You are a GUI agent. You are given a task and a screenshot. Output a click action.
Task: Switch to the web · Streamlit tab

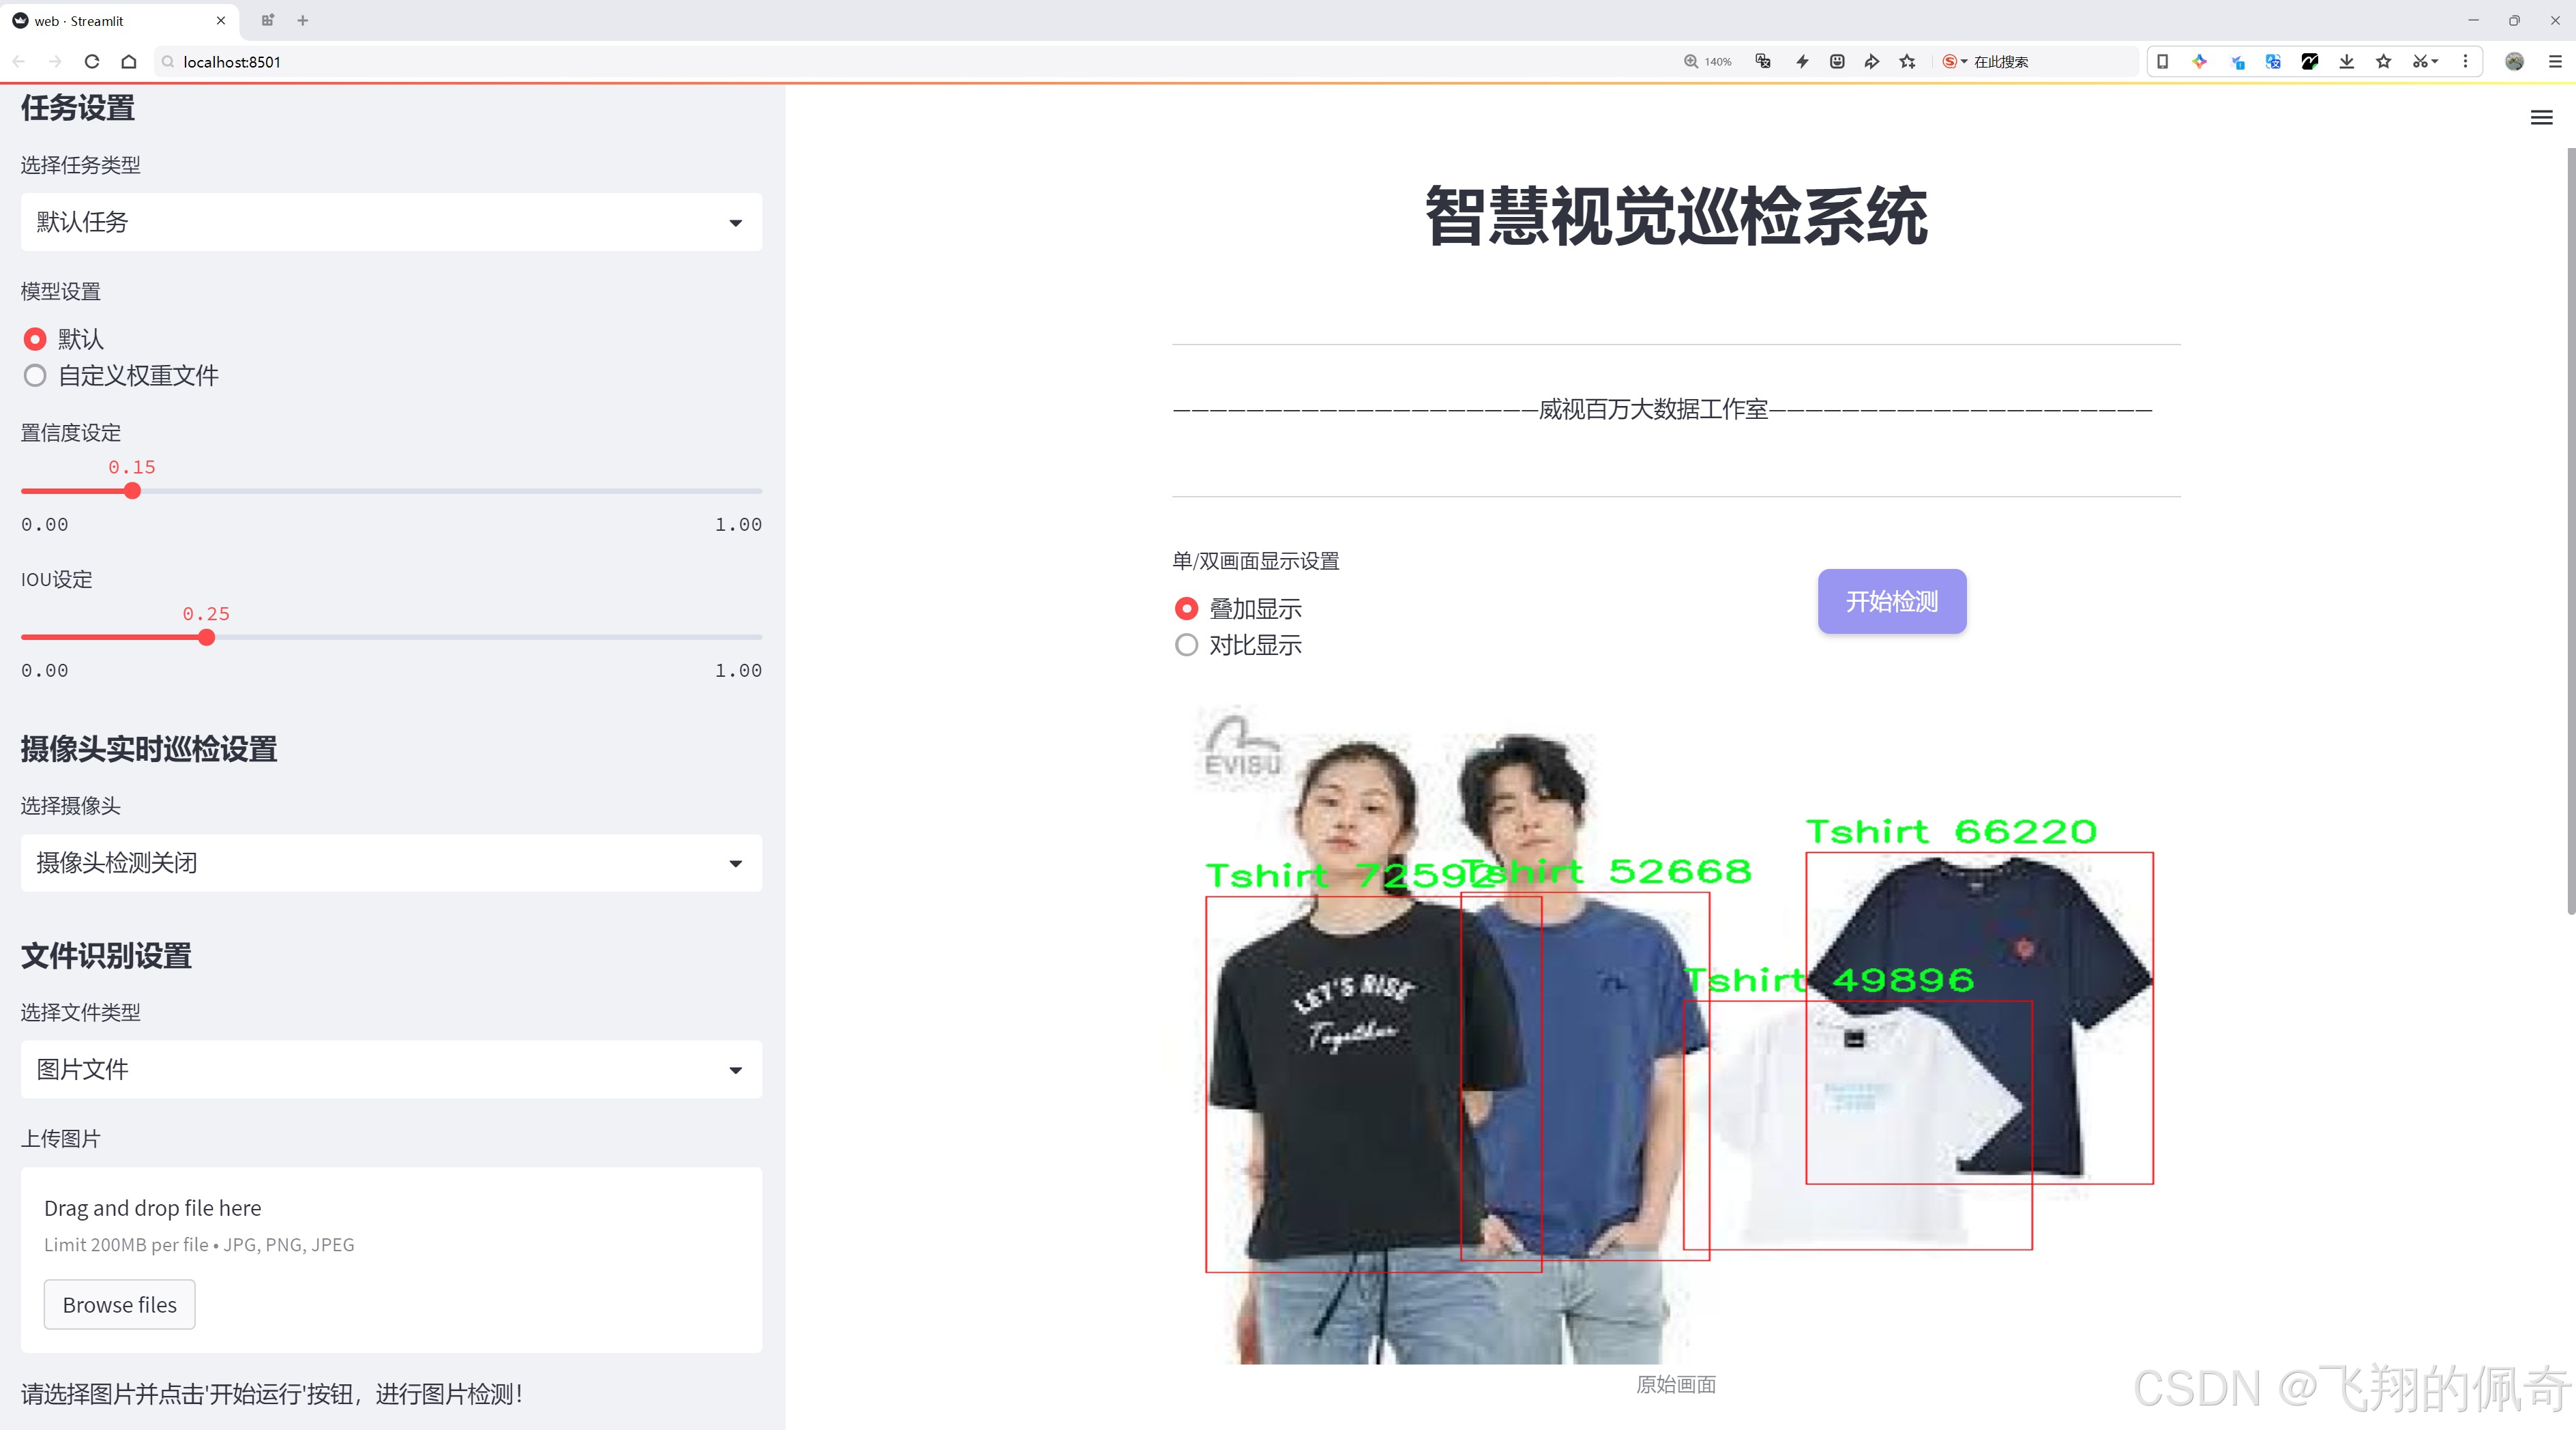(110, 20)
